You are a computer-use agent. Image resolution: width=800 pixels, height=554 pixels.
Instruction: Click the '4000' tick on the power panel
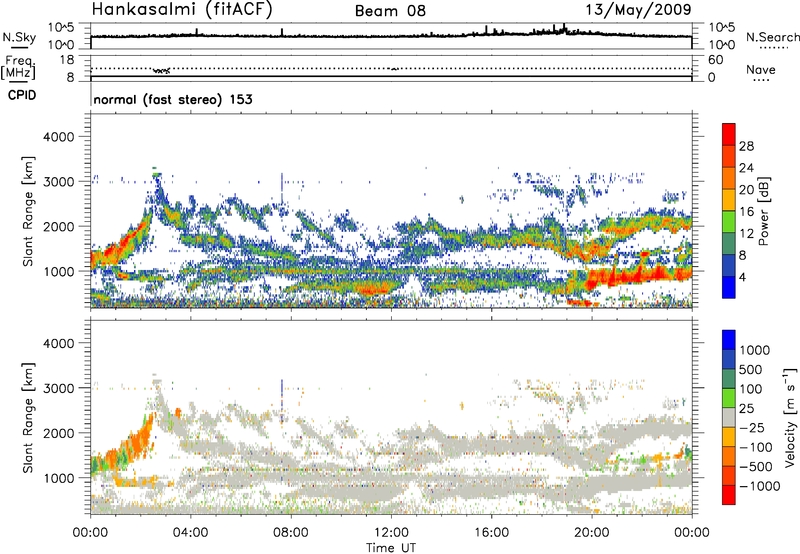(58, 137)
